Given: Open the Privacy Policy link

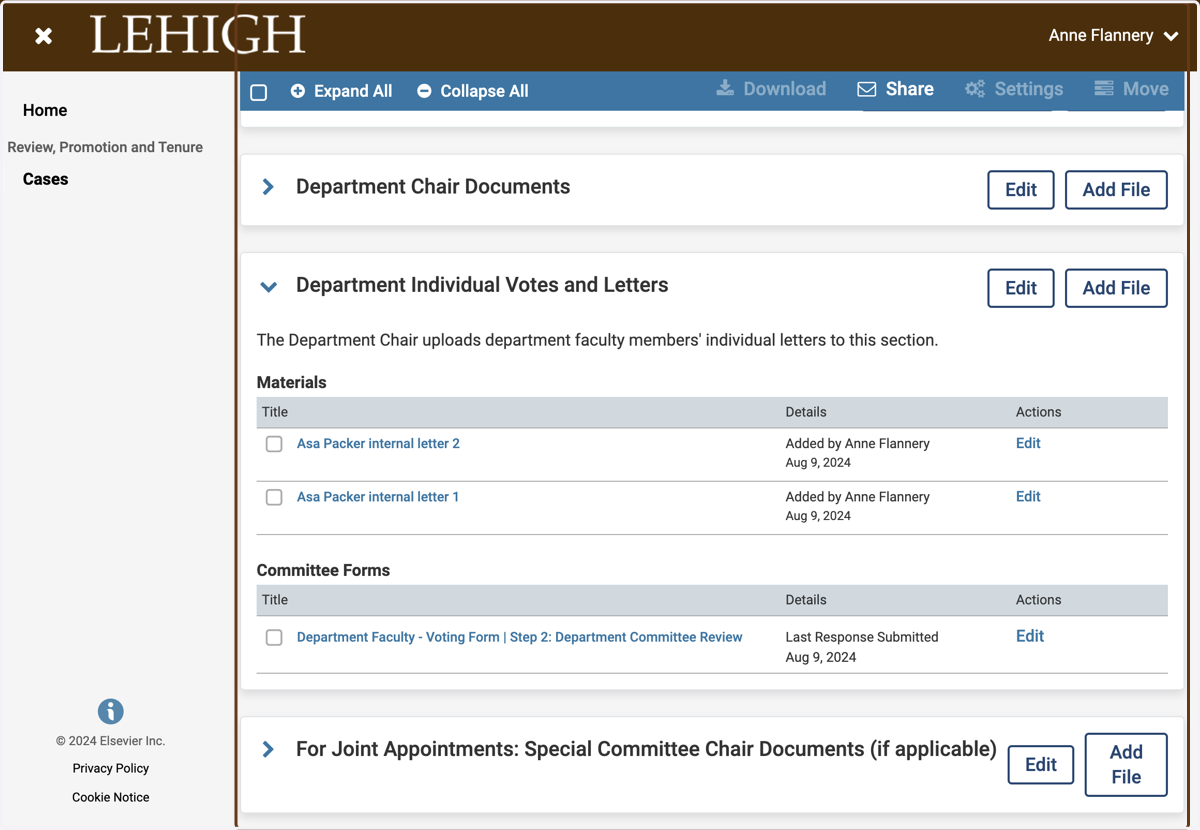Looking at the screenshot, I should [x=111, y=768].
